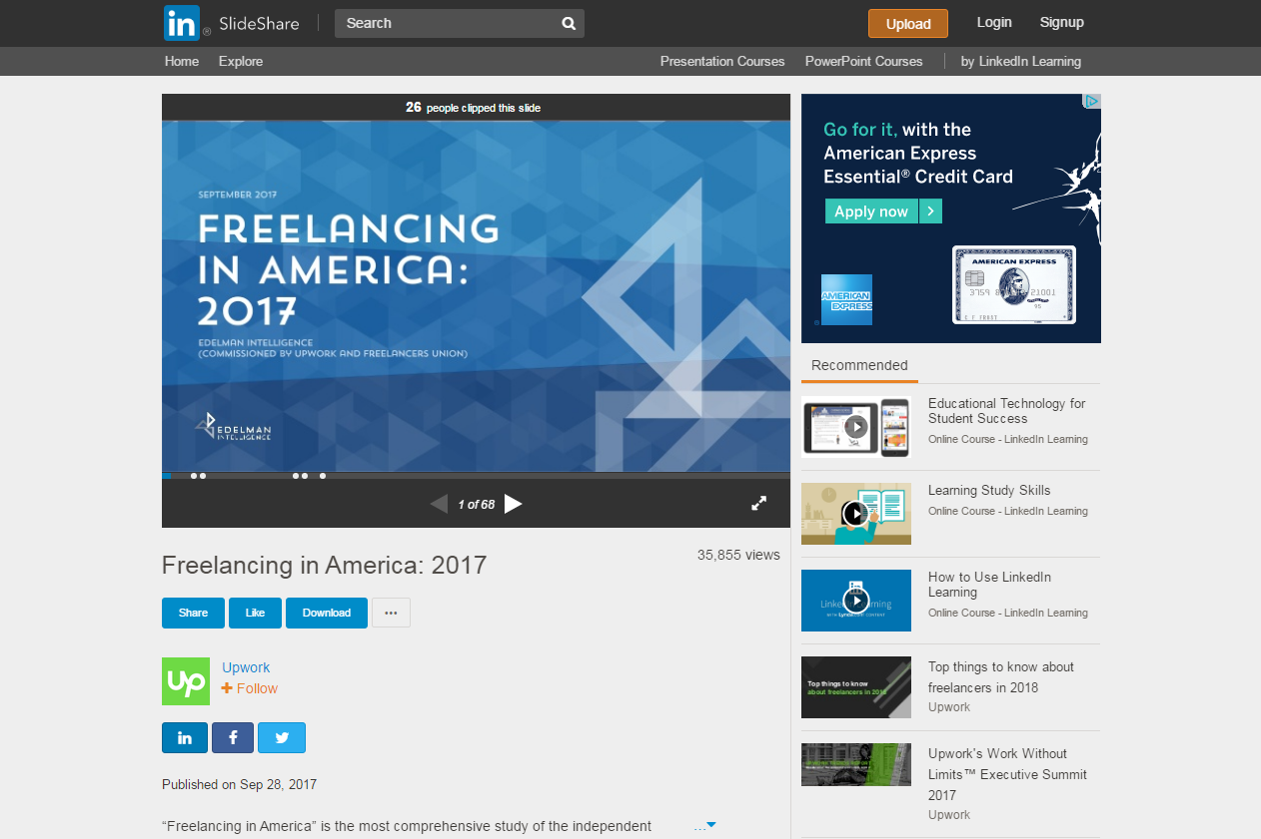1261x839 pixels.
Task: Open the more options ellipsis button
Action: (391, 613)
